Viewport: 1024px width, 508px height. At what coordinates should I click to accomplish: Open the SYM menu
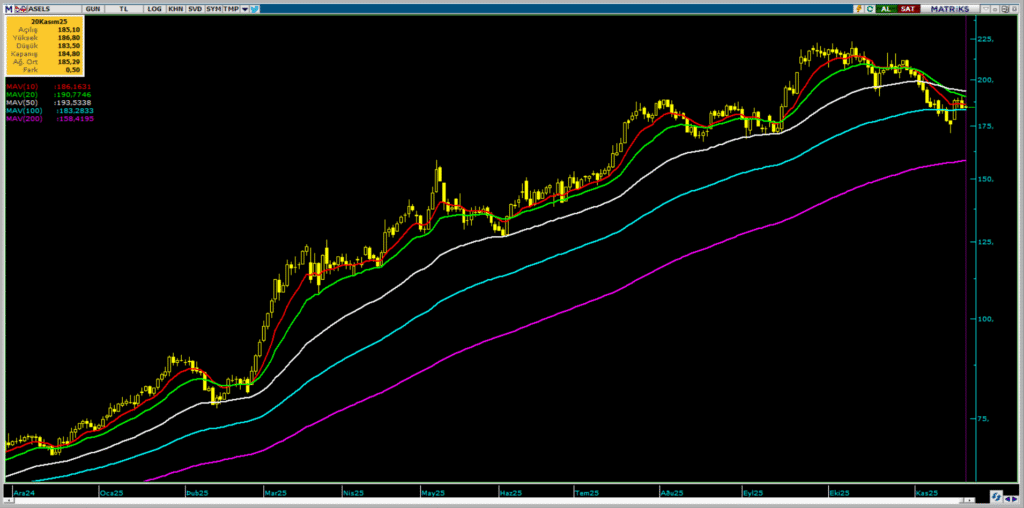click(x=214, y=8)
